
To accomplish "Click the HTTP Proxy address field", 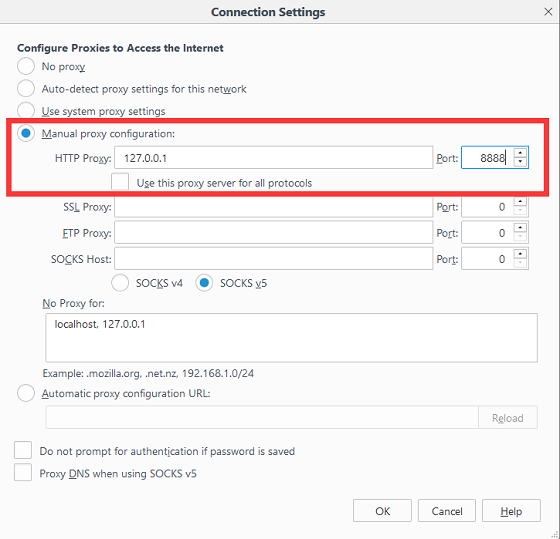I will (274, 158).
